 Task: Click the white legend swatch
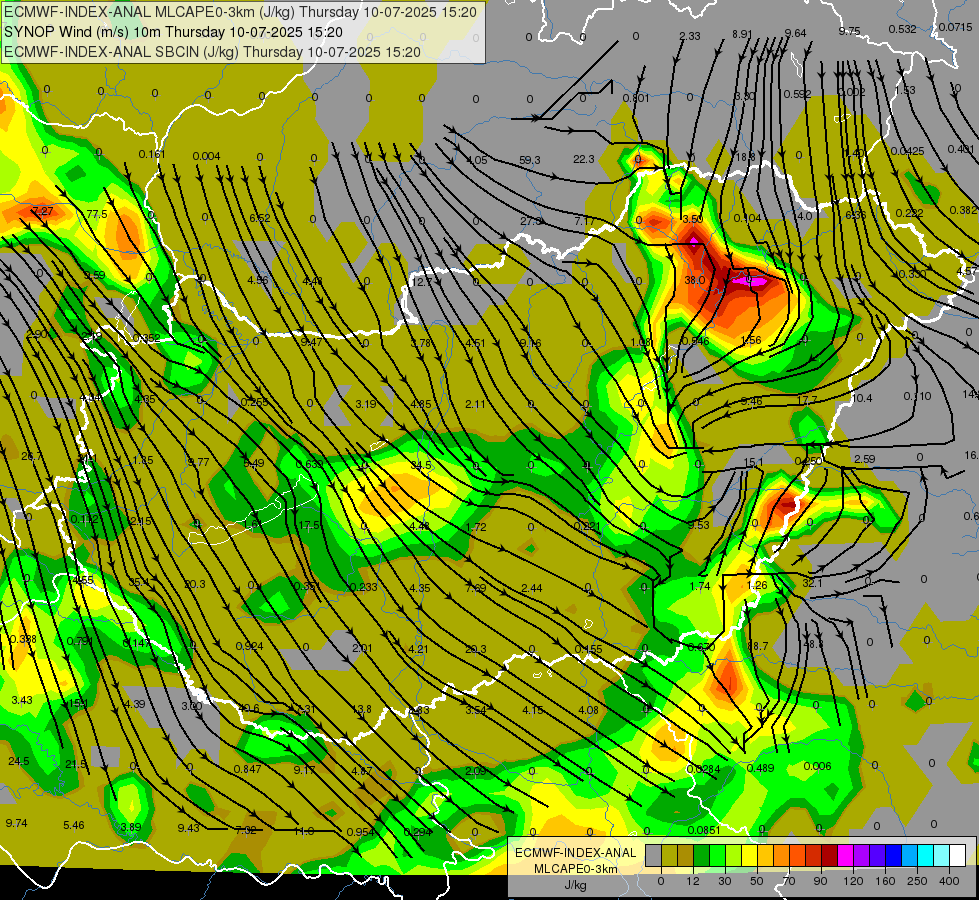[957, 856]
